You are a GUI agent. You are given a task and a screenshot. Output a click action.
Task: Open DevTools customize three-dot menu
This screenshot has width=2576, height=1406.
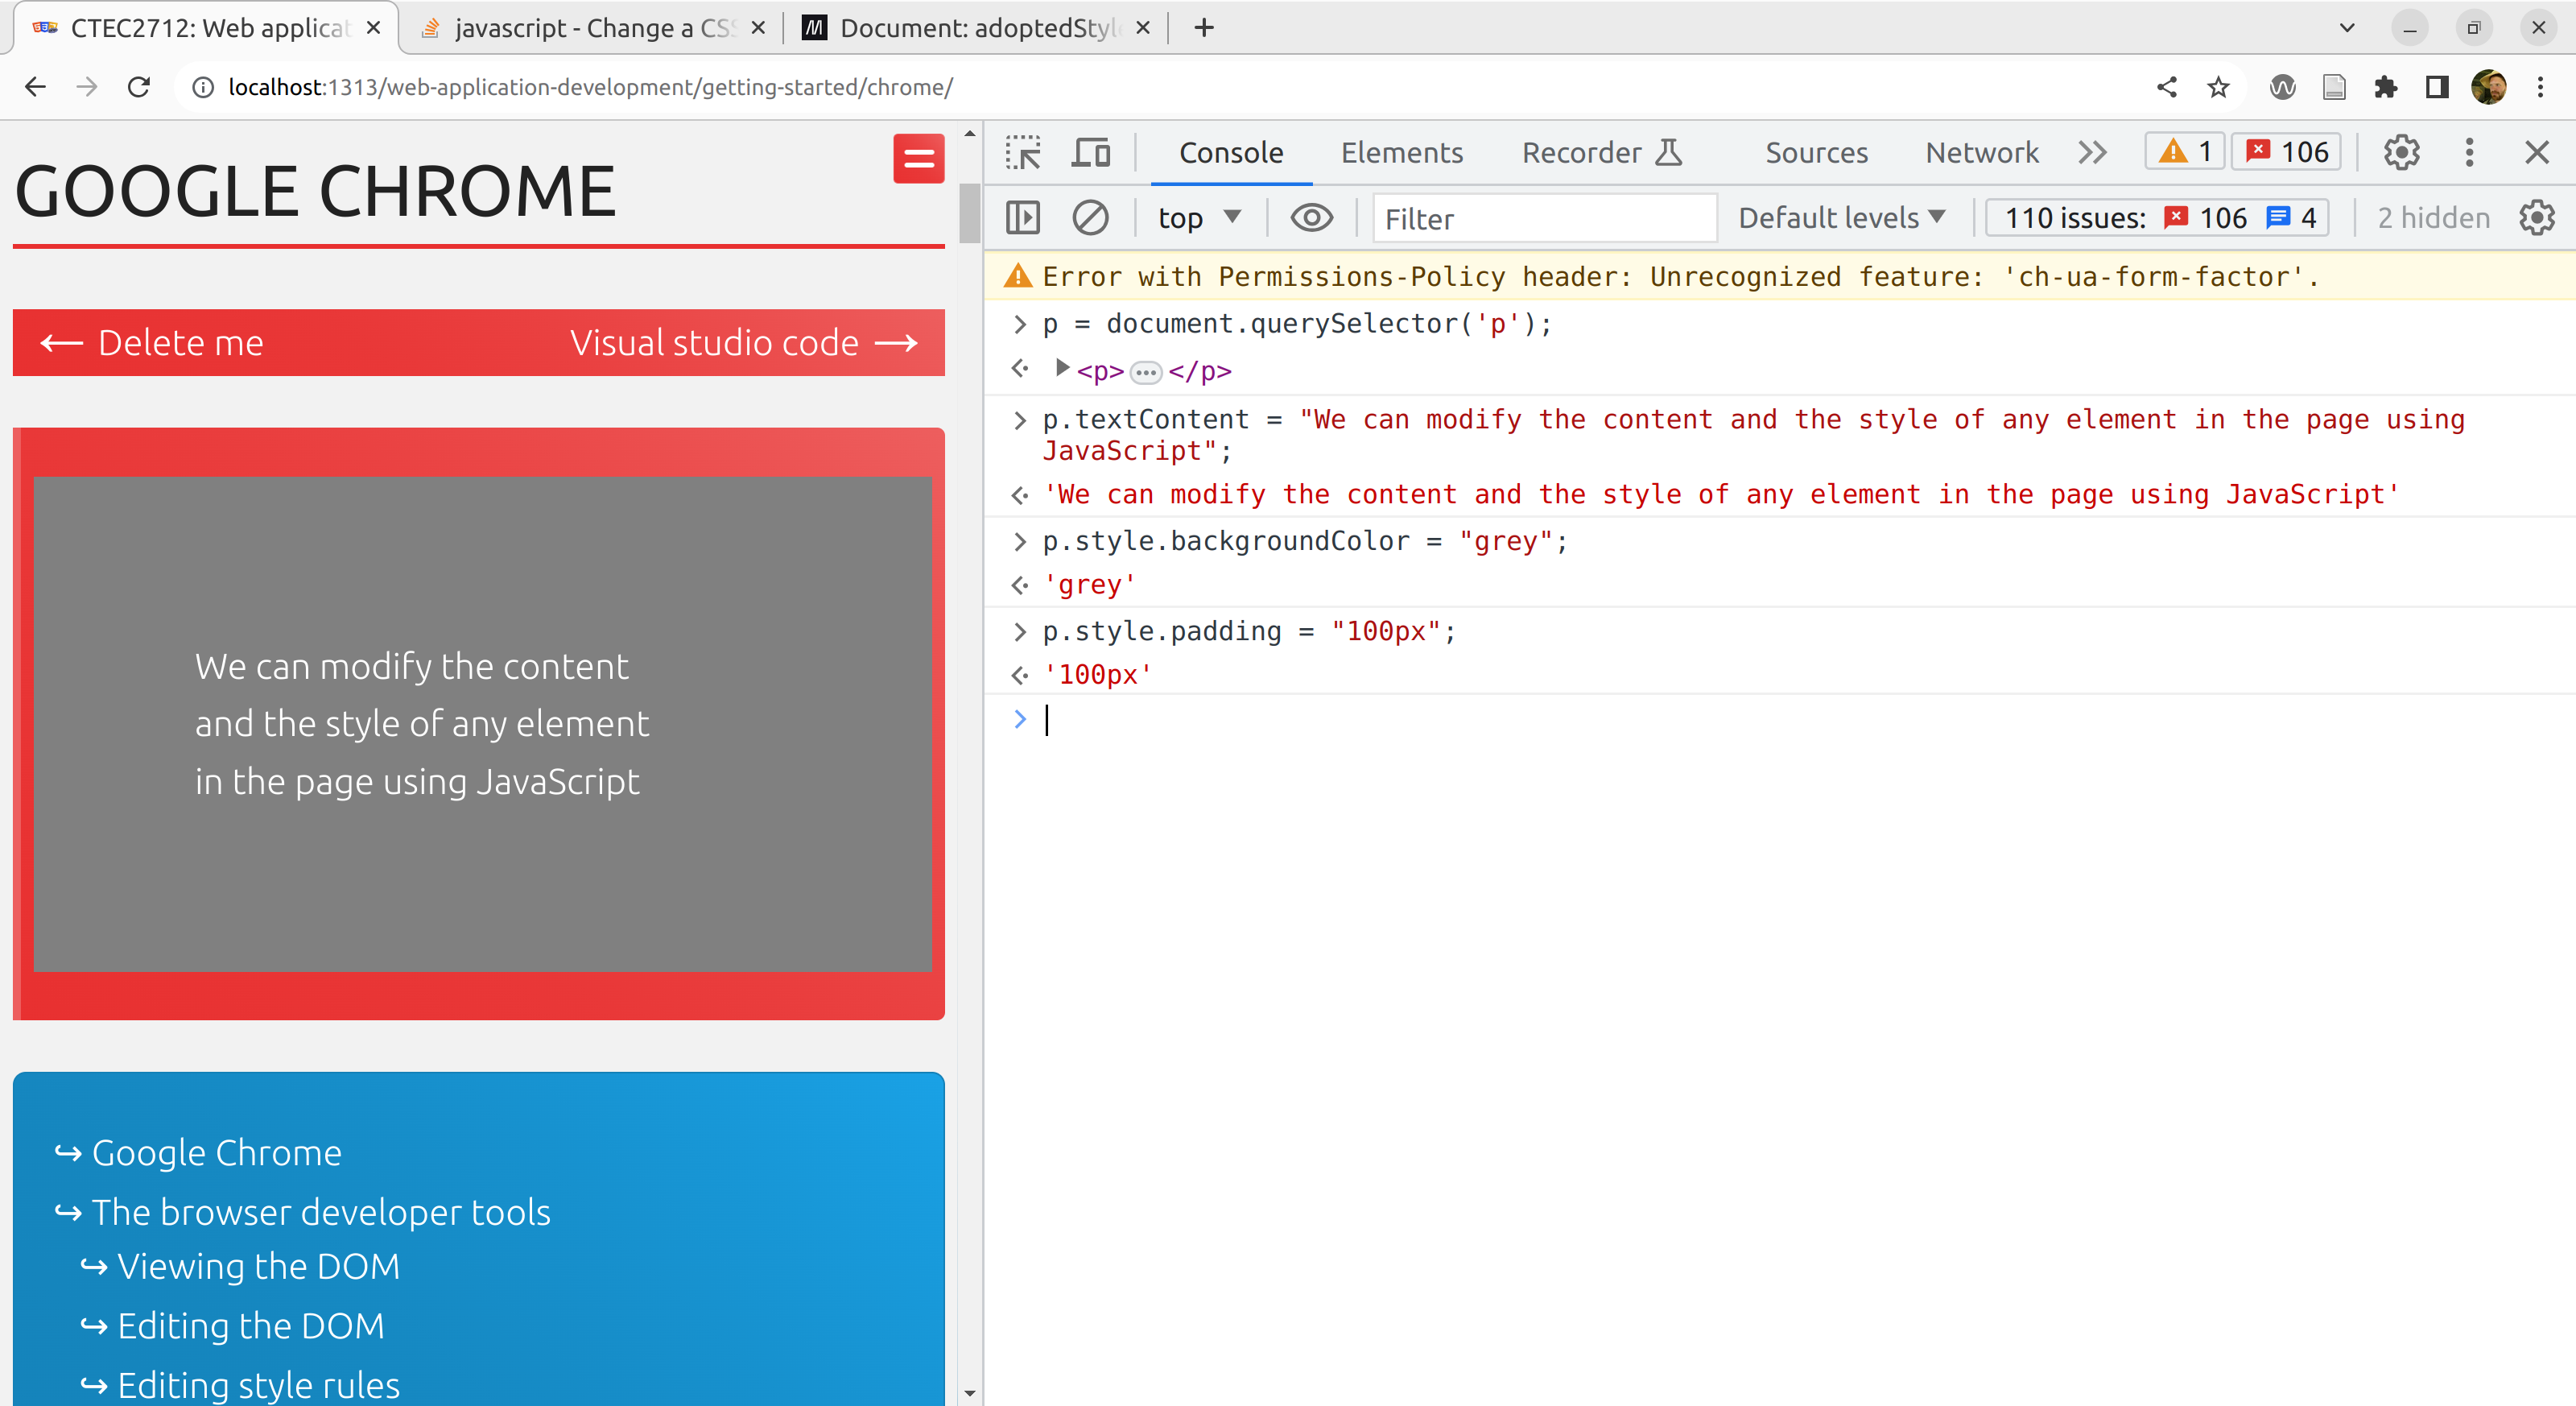pyautogui.click(x=2469, y=153)
